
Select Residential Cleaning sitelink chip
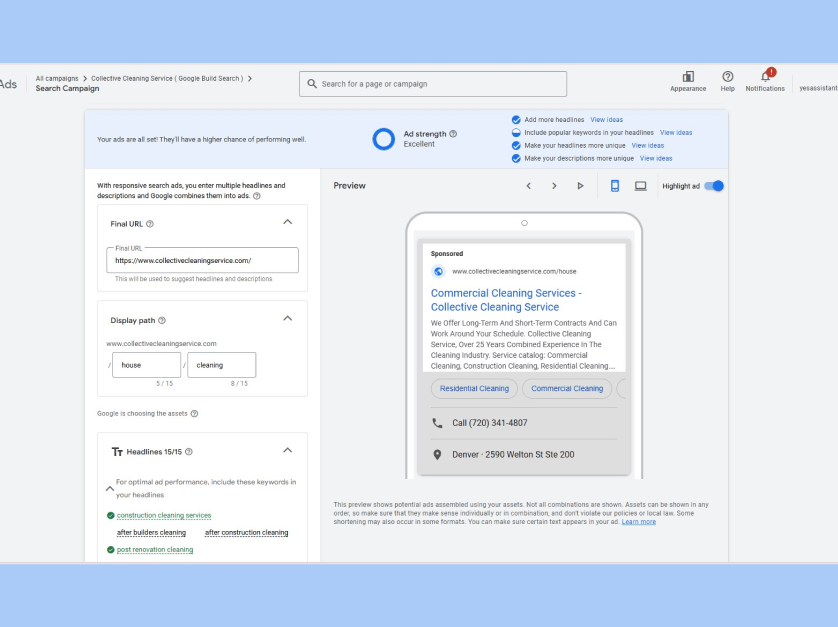click(474, 389)
